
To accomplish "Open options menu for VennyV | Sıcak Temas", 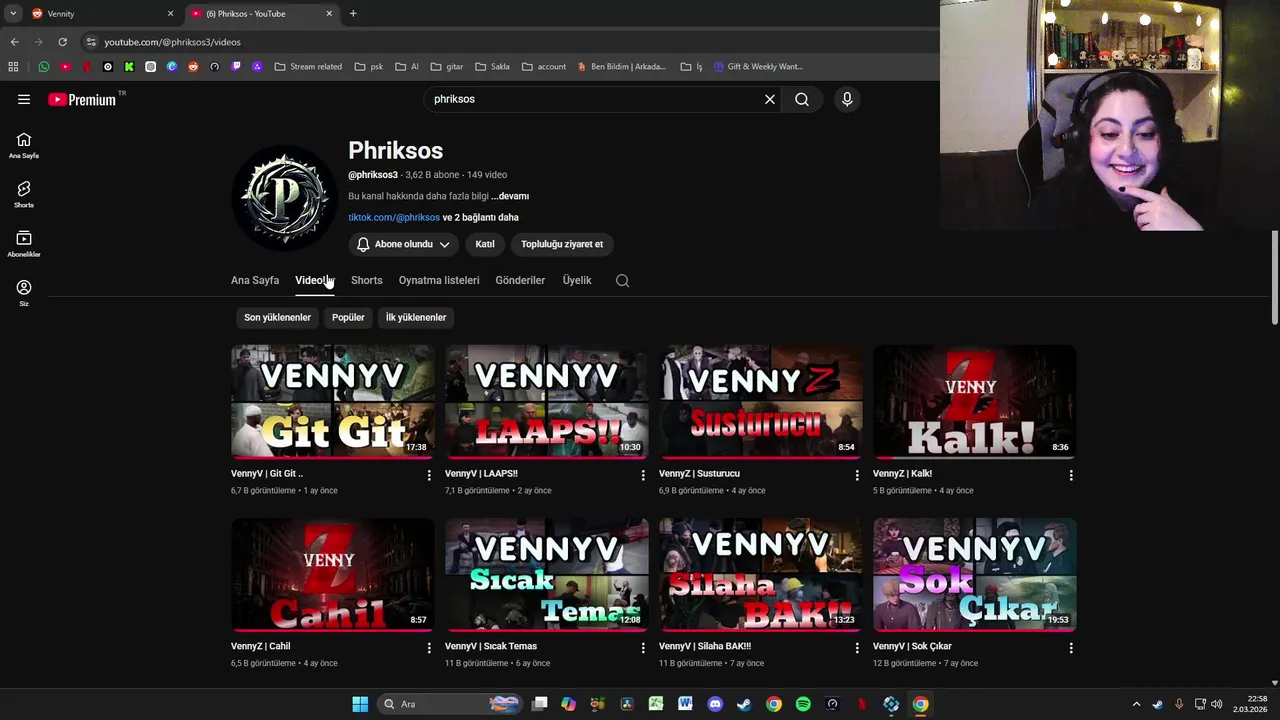I will (643, 648).
